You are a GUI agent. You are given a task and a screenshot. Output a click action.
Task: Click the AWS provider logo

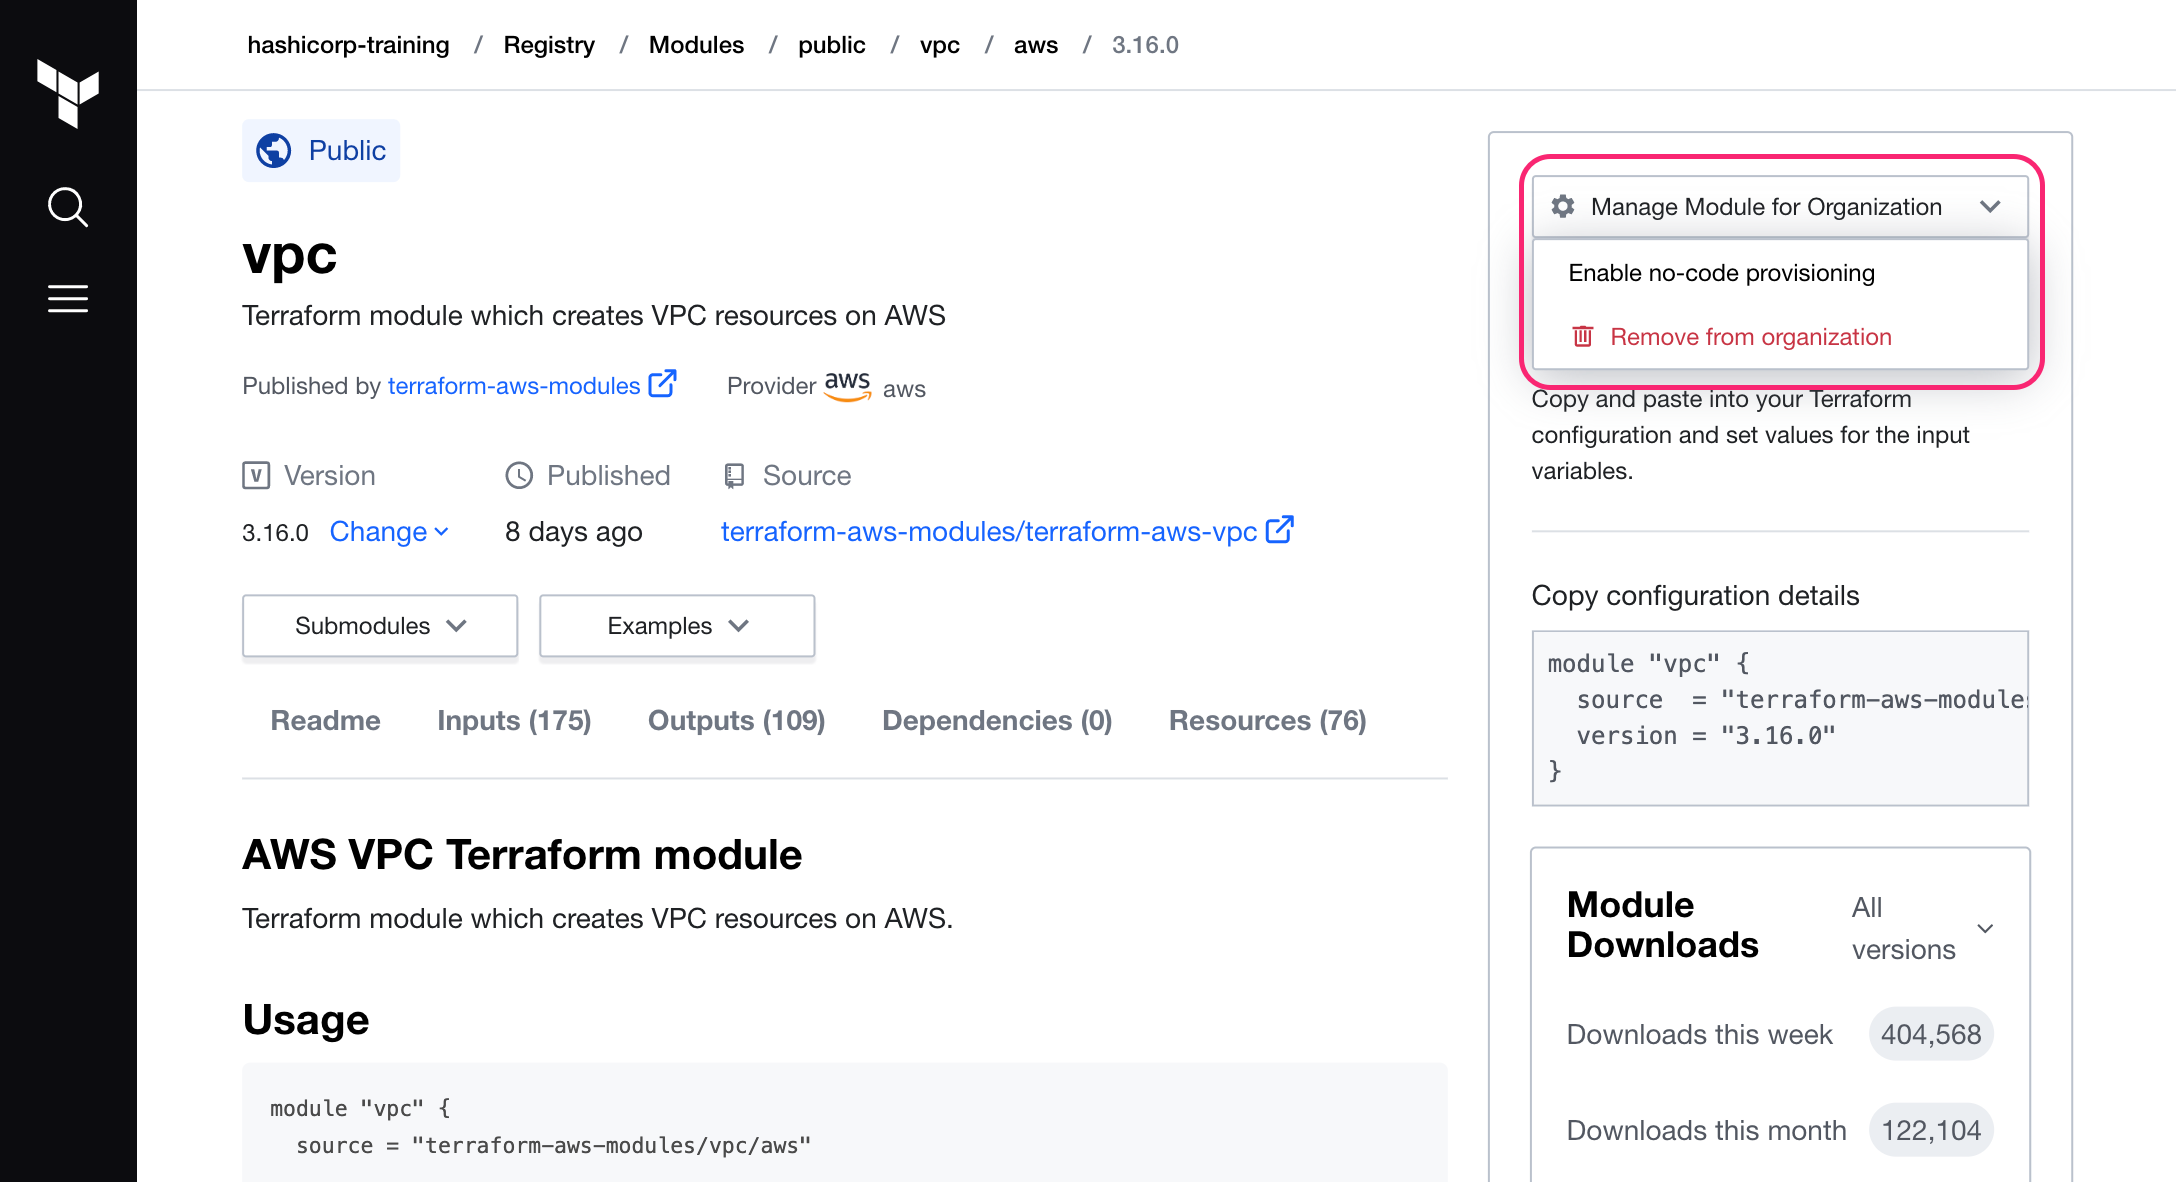847,386
